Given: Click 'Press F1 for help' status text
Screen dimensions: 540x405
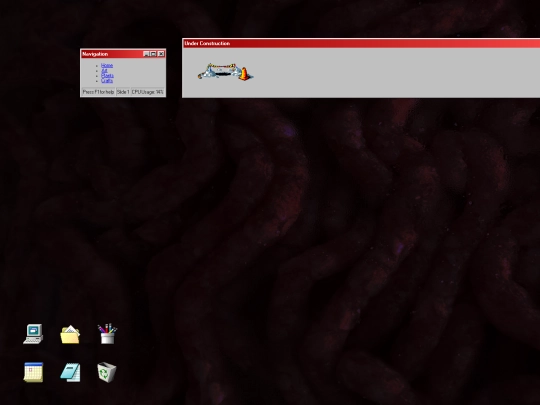Looking at the screenshot, I should pos(98,92).
